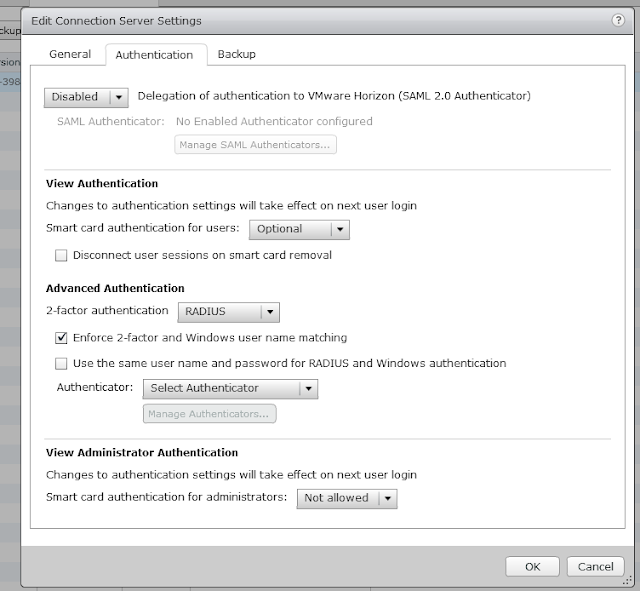The width and height of the screenshot is (640, 591).
Task: Click the Manage Authenticators button
Action: pyautogui.click(x=209, y=414)
